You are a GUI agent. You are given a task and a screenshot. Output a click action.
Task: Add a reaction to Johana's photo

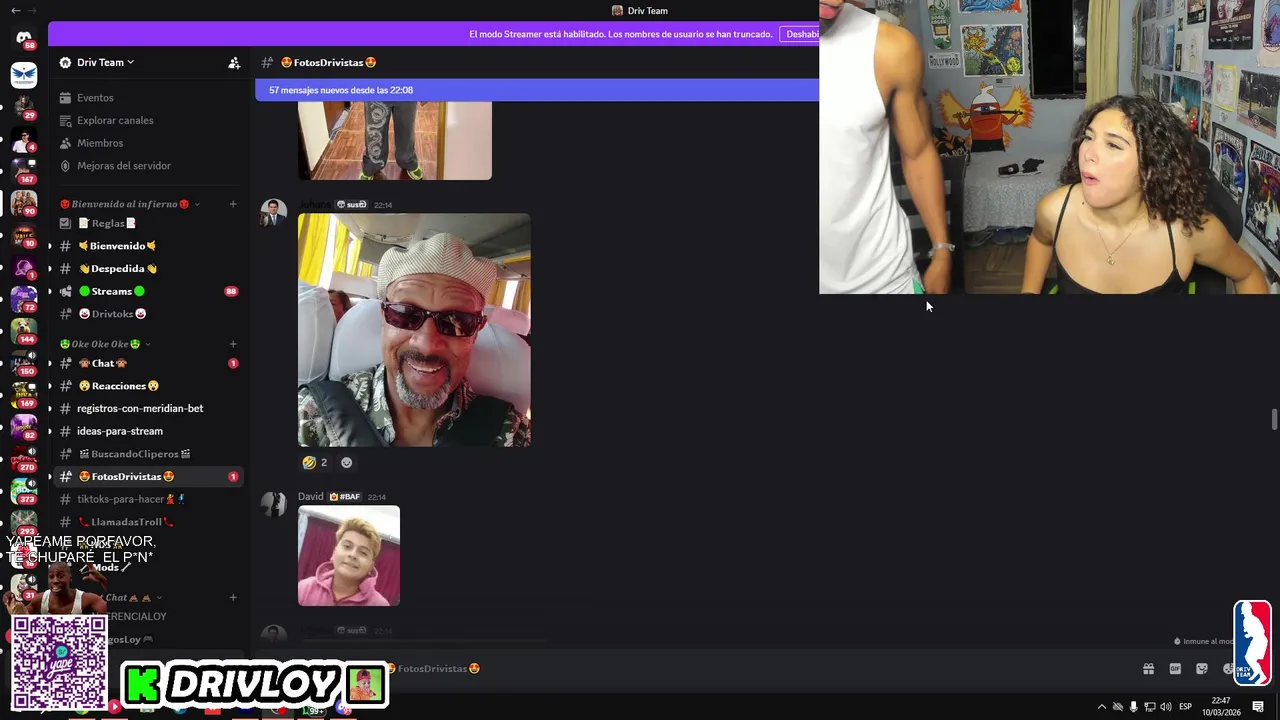(347, 462)
